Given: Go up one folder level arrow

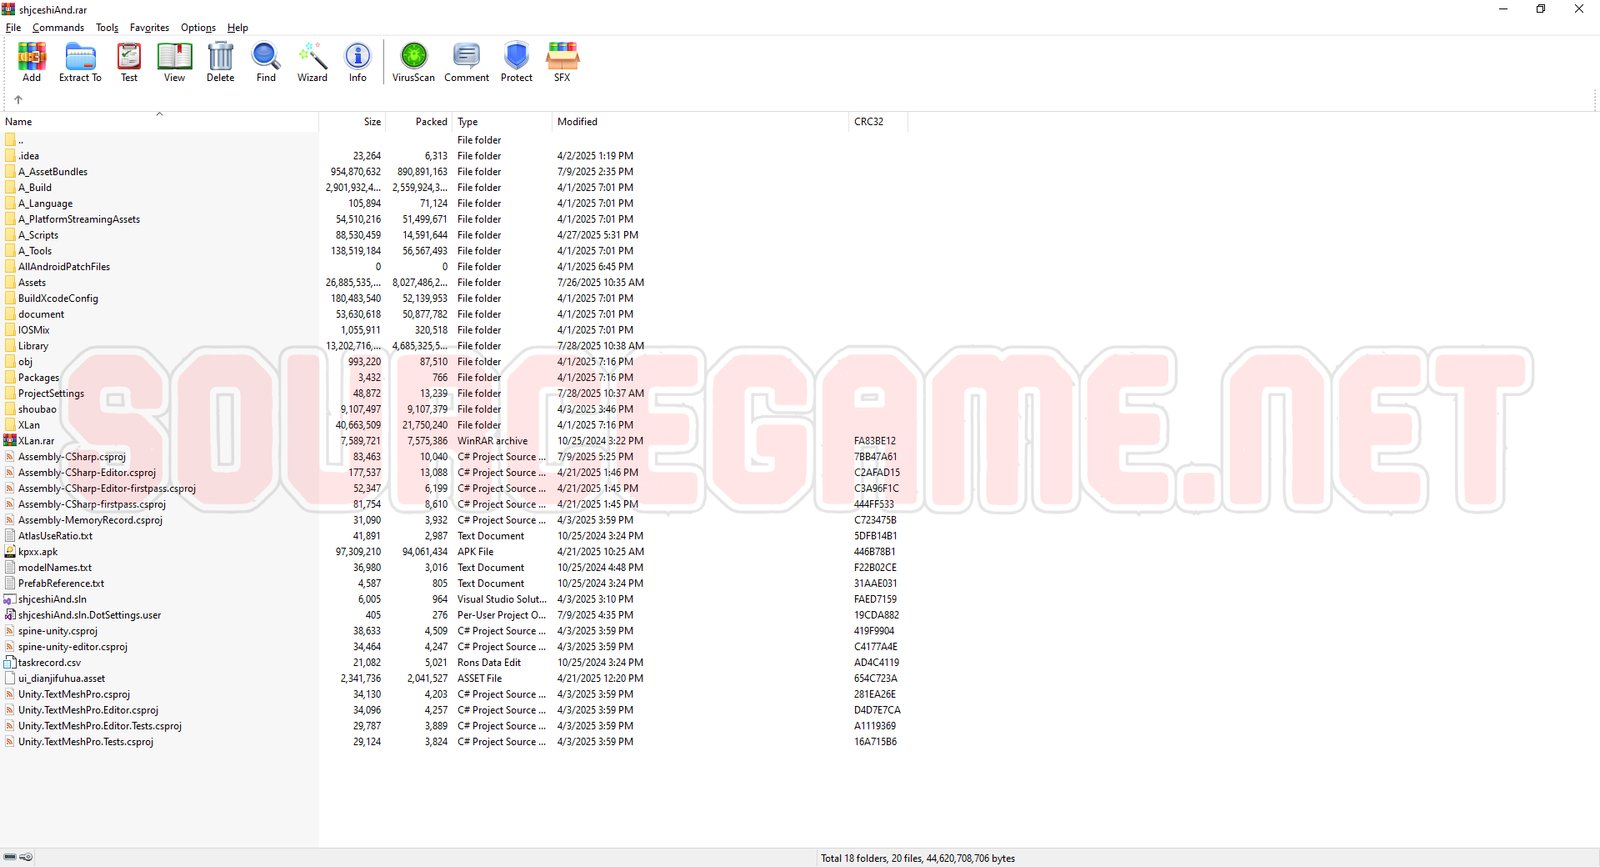Looking at the screenshot, I should point(18,99).
